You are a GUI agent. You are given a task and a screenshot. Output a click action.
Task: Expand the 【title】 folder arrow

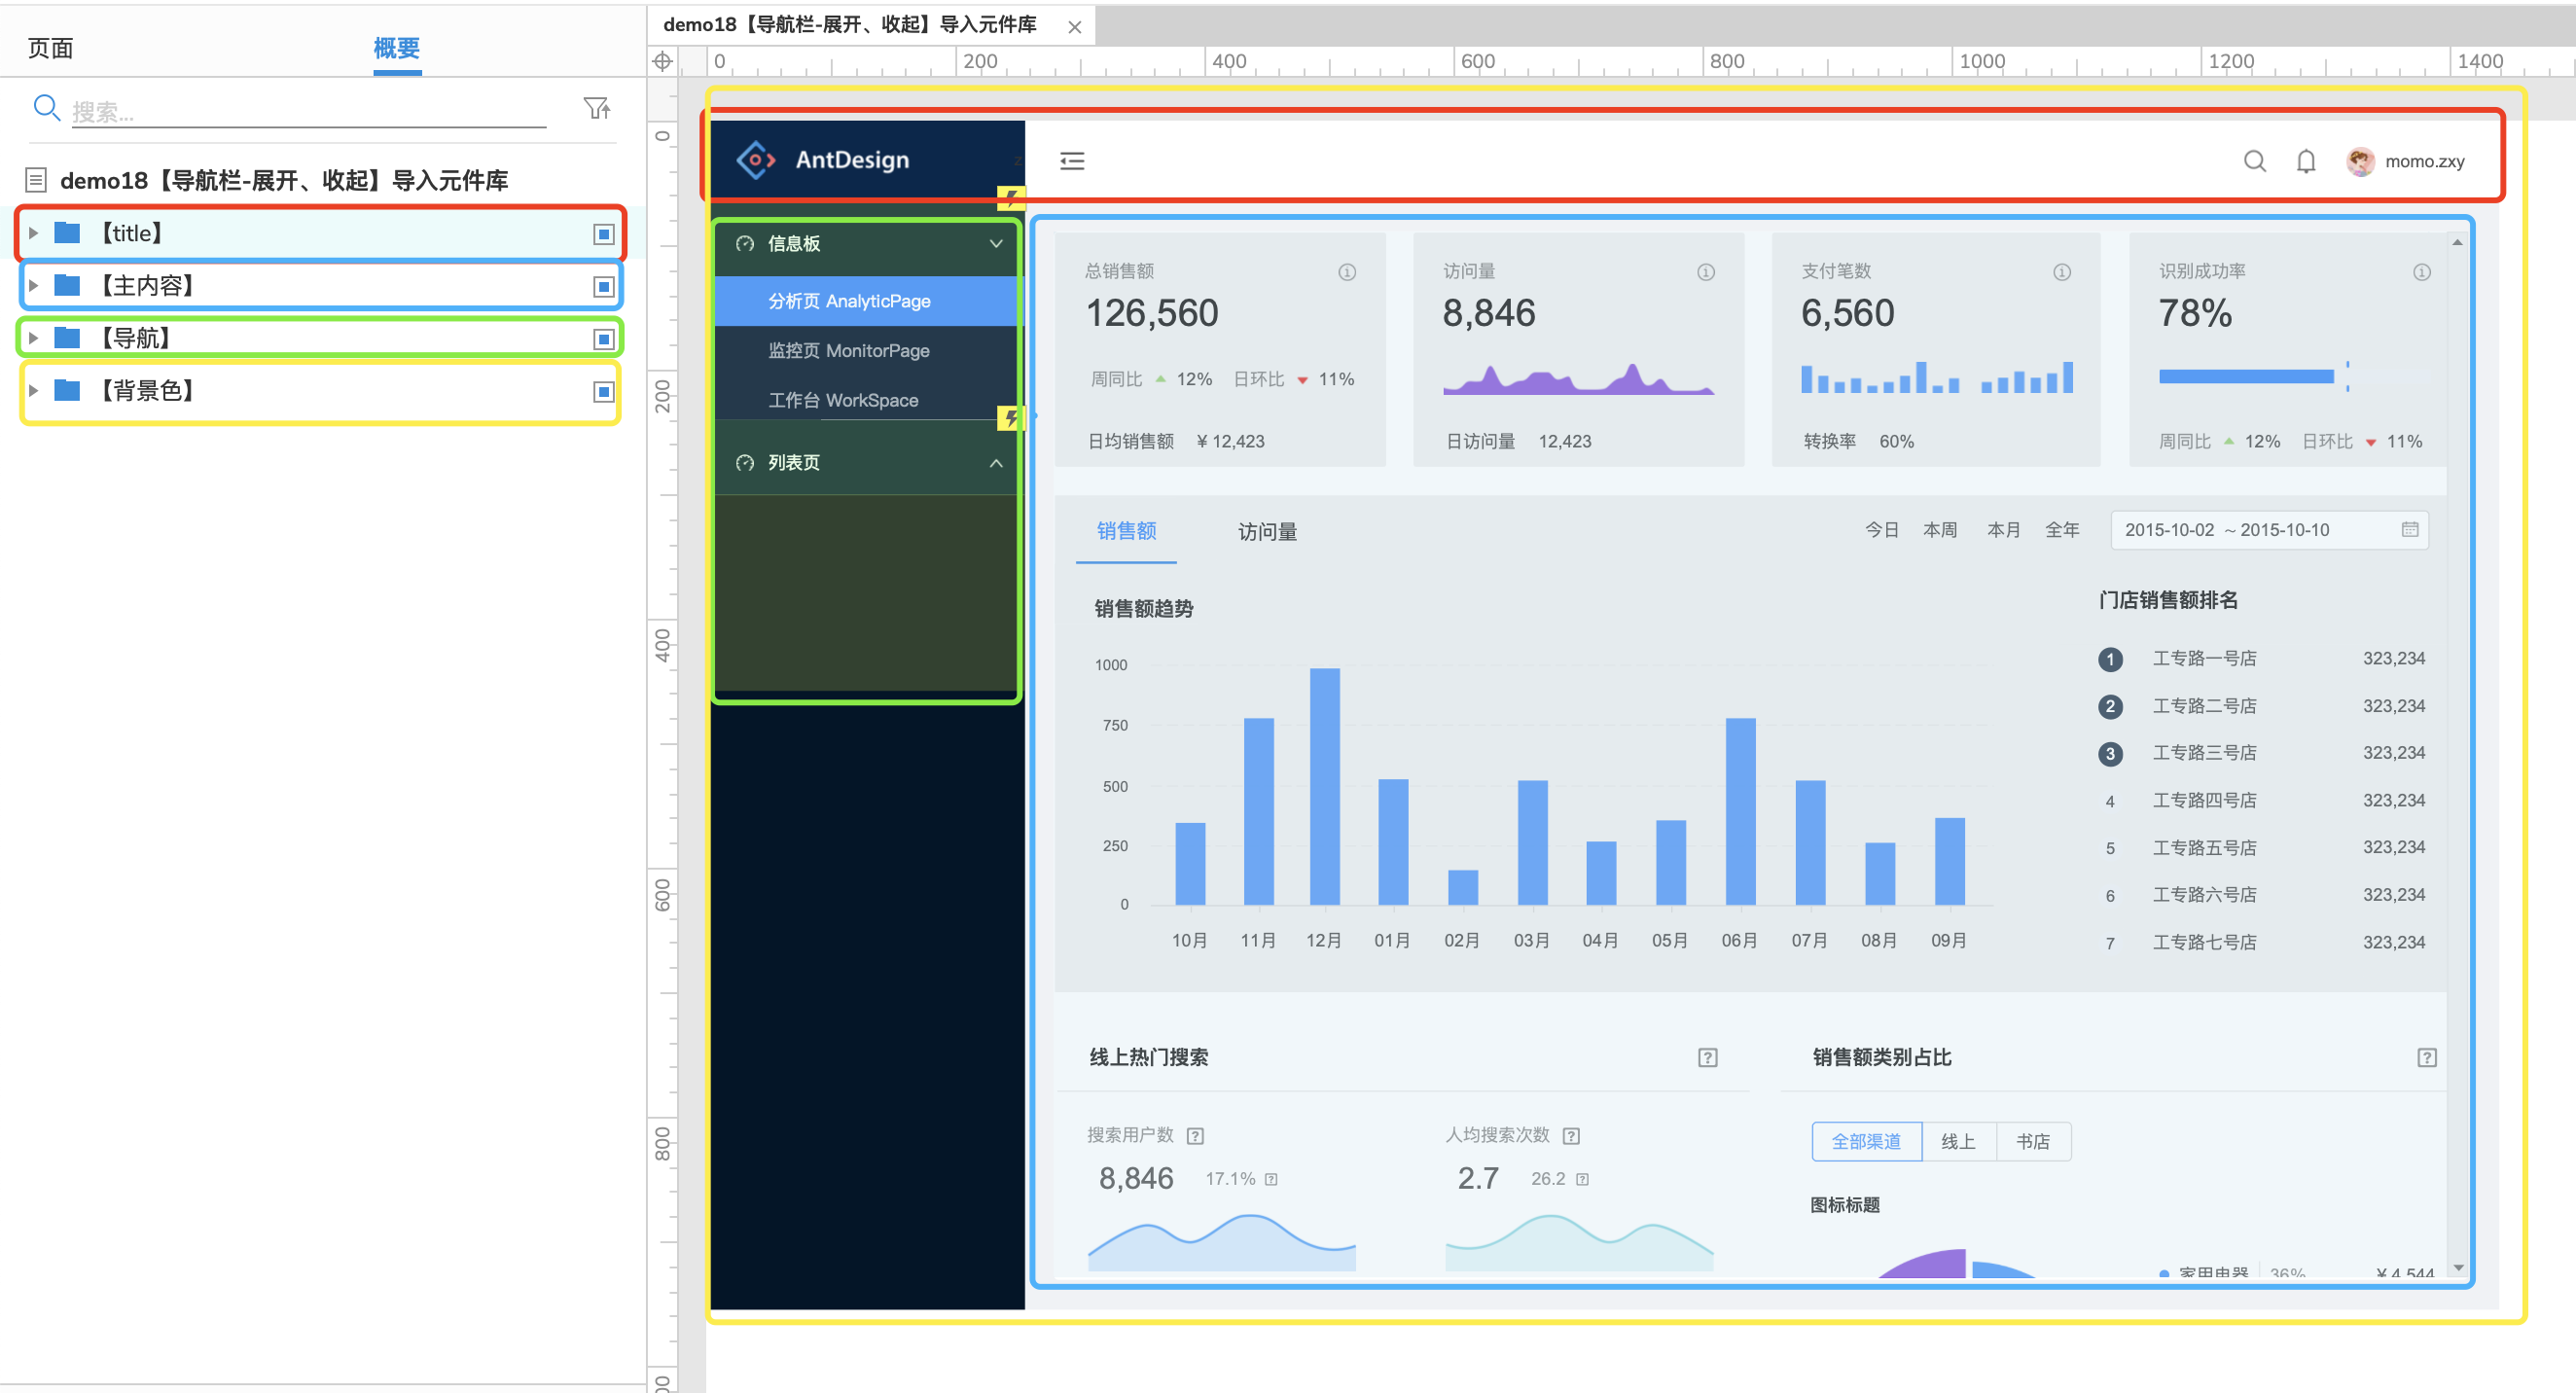click(33, 233)
